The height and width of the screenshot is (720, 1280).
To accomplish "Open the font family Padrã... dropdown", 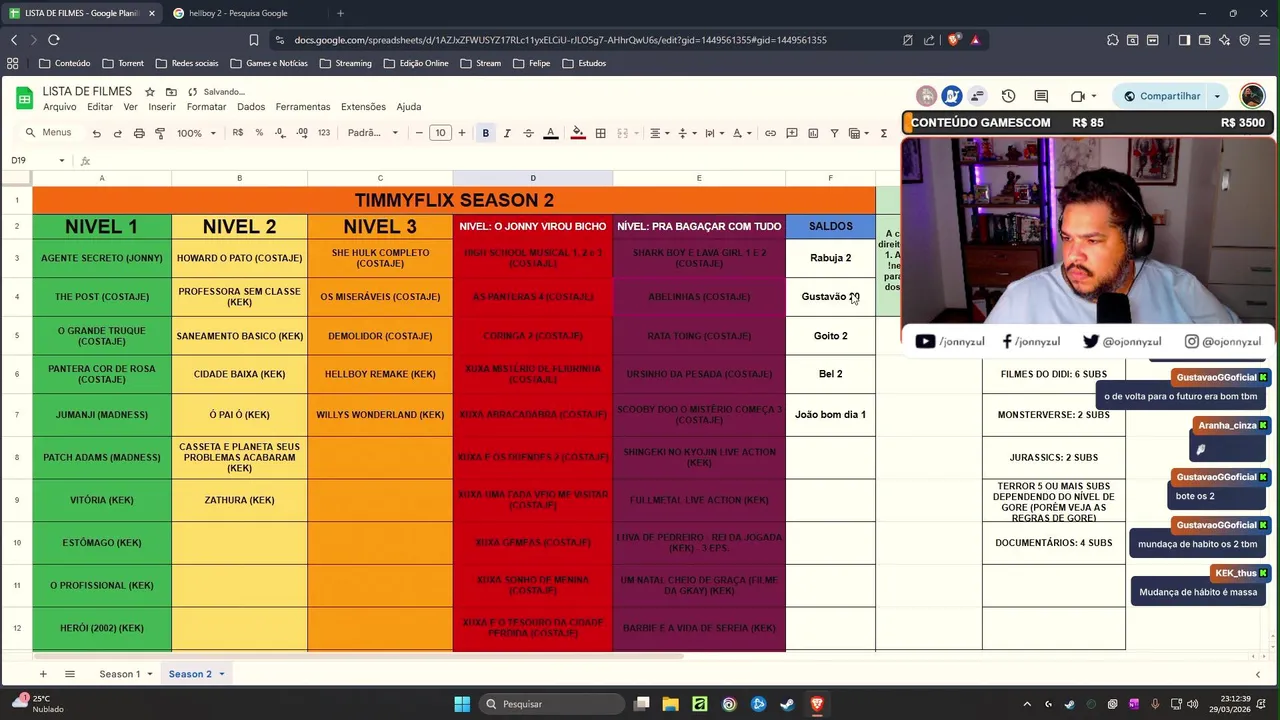I will [x=372, y=133].
